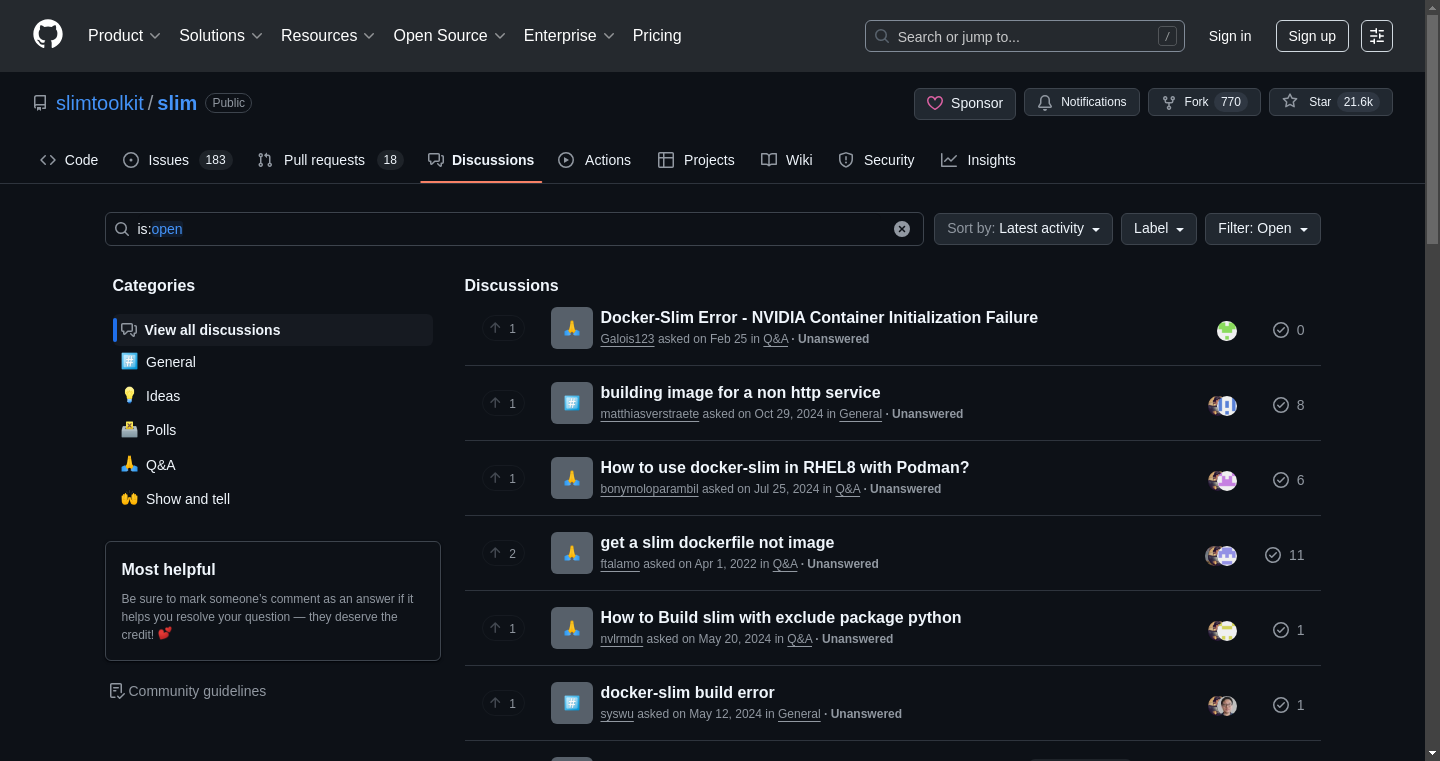Switch to the Actions tab
Screen dimensions: 1440x761
point(595,160)
